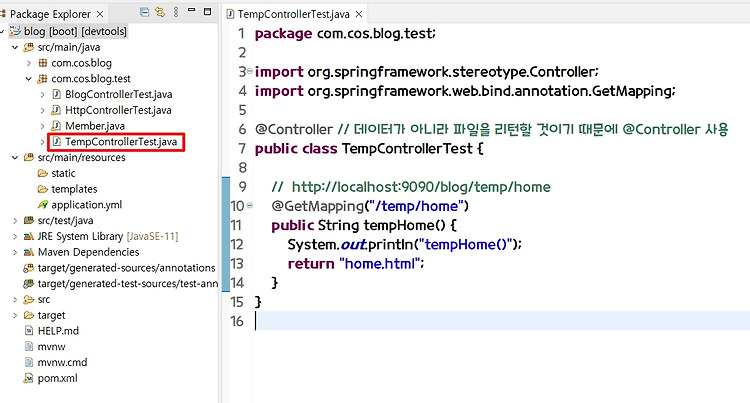Viewport: 750px width, 403px height.
Task: Click the target folder icon
Action: pos(29,316)
